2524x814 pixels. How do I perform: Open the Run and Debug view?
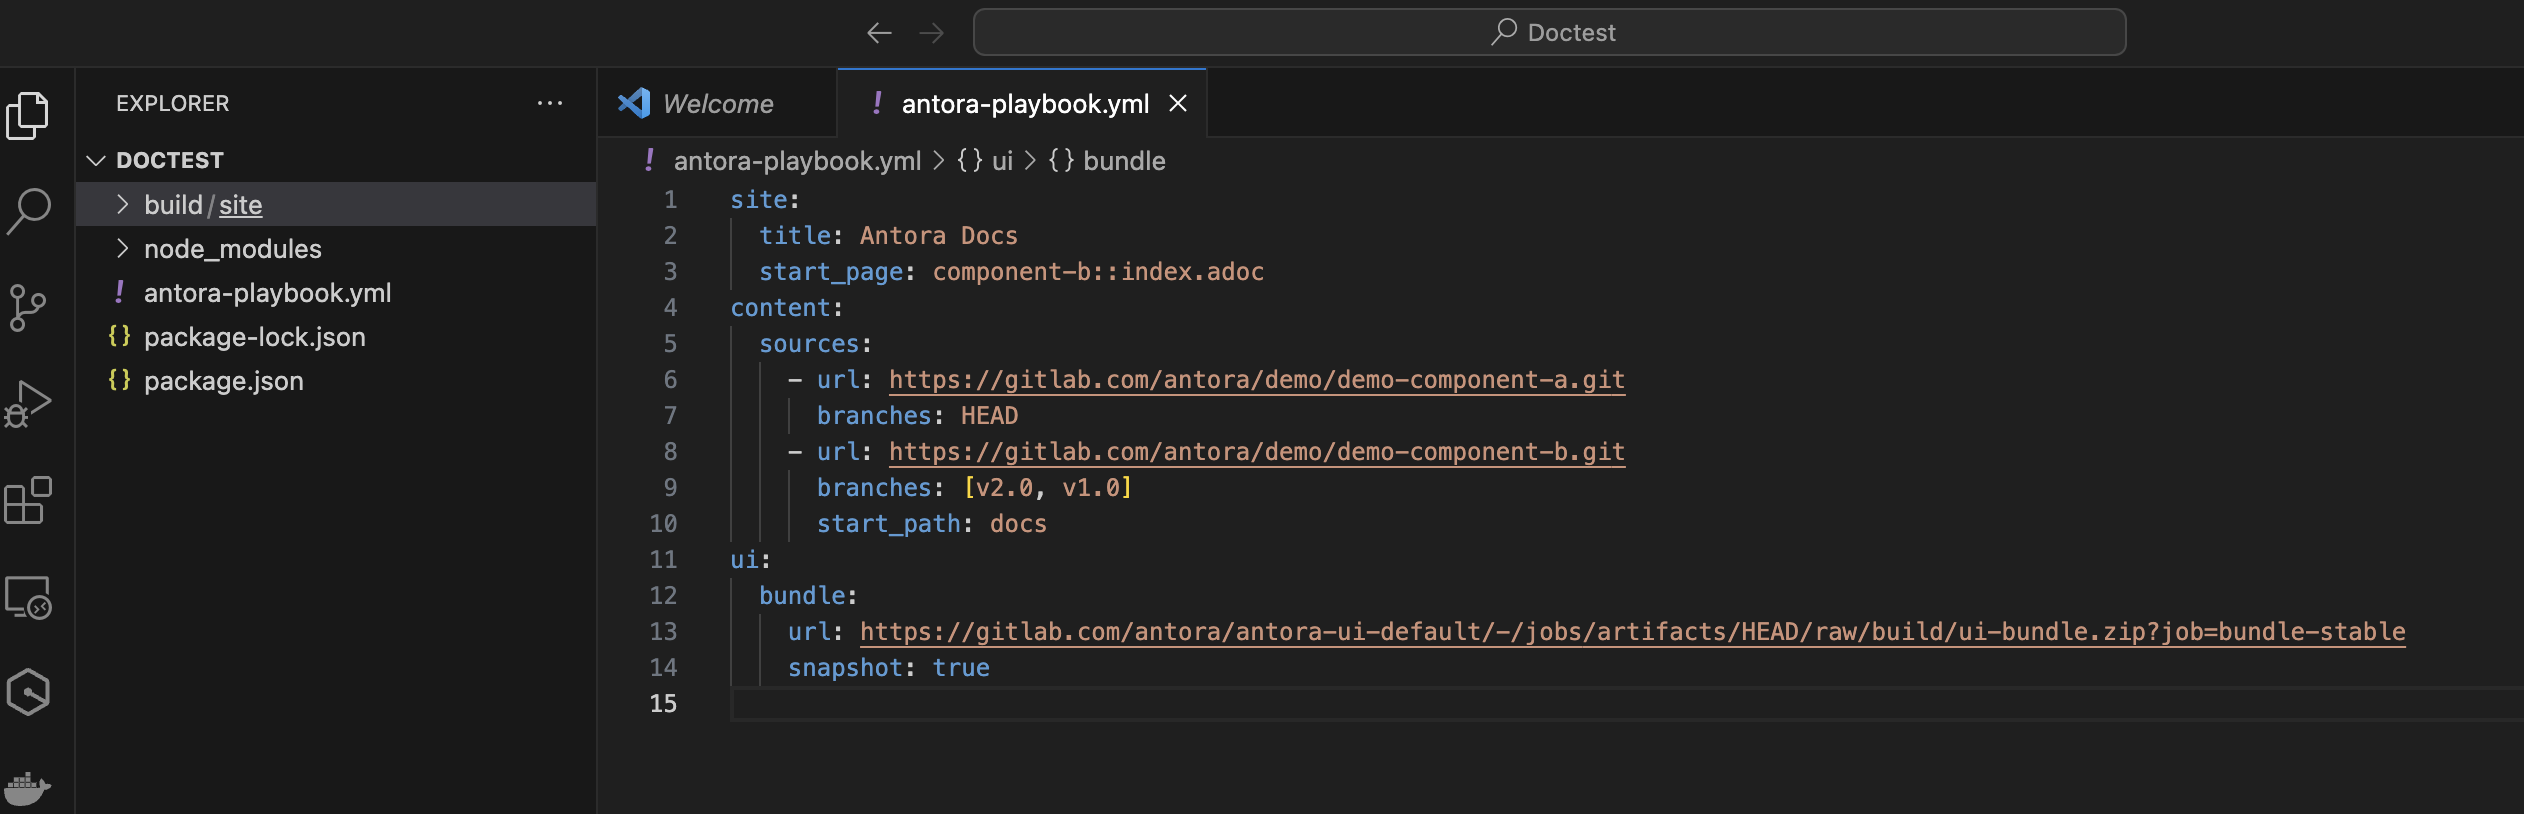pyautogui.click(x=28, y=403)
